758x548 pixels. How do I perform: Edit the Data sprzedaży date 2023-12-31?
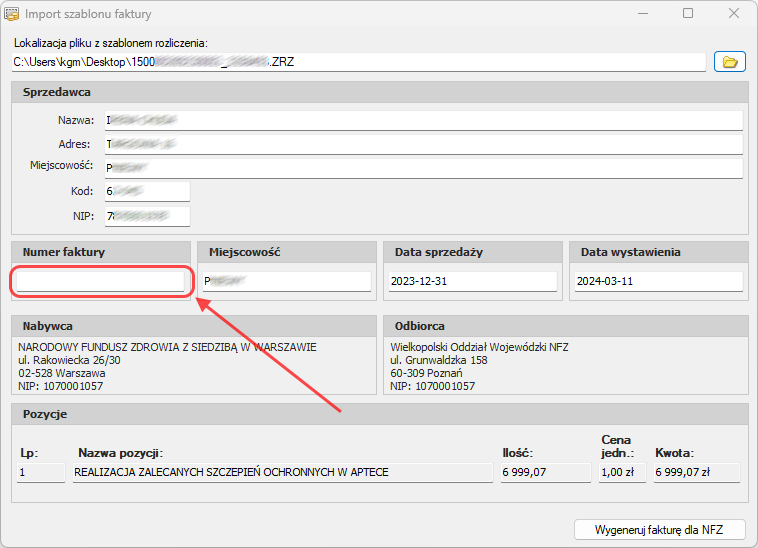[x=471, y=282]
